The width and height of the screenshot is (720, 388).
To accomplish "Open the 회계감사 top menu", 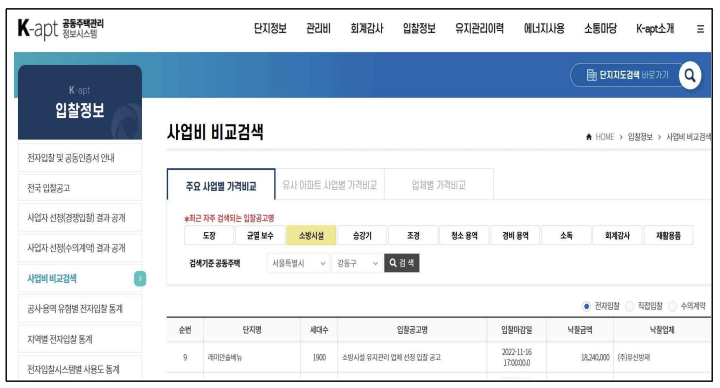I will click(x=366, y=28).
